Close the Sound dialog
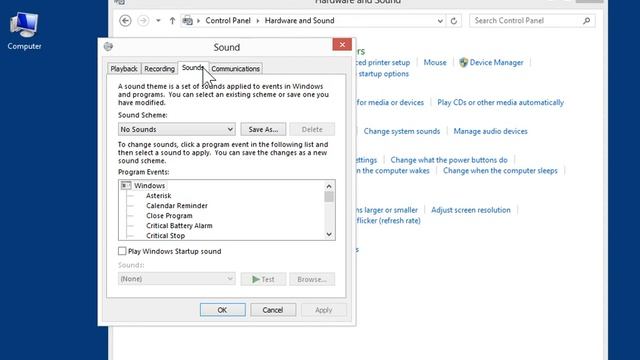This screenshot has height=360, width=640. (342, 44)
